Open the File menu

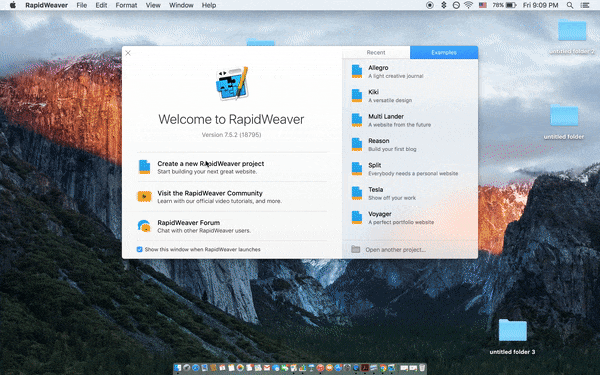tap(82, 5)
